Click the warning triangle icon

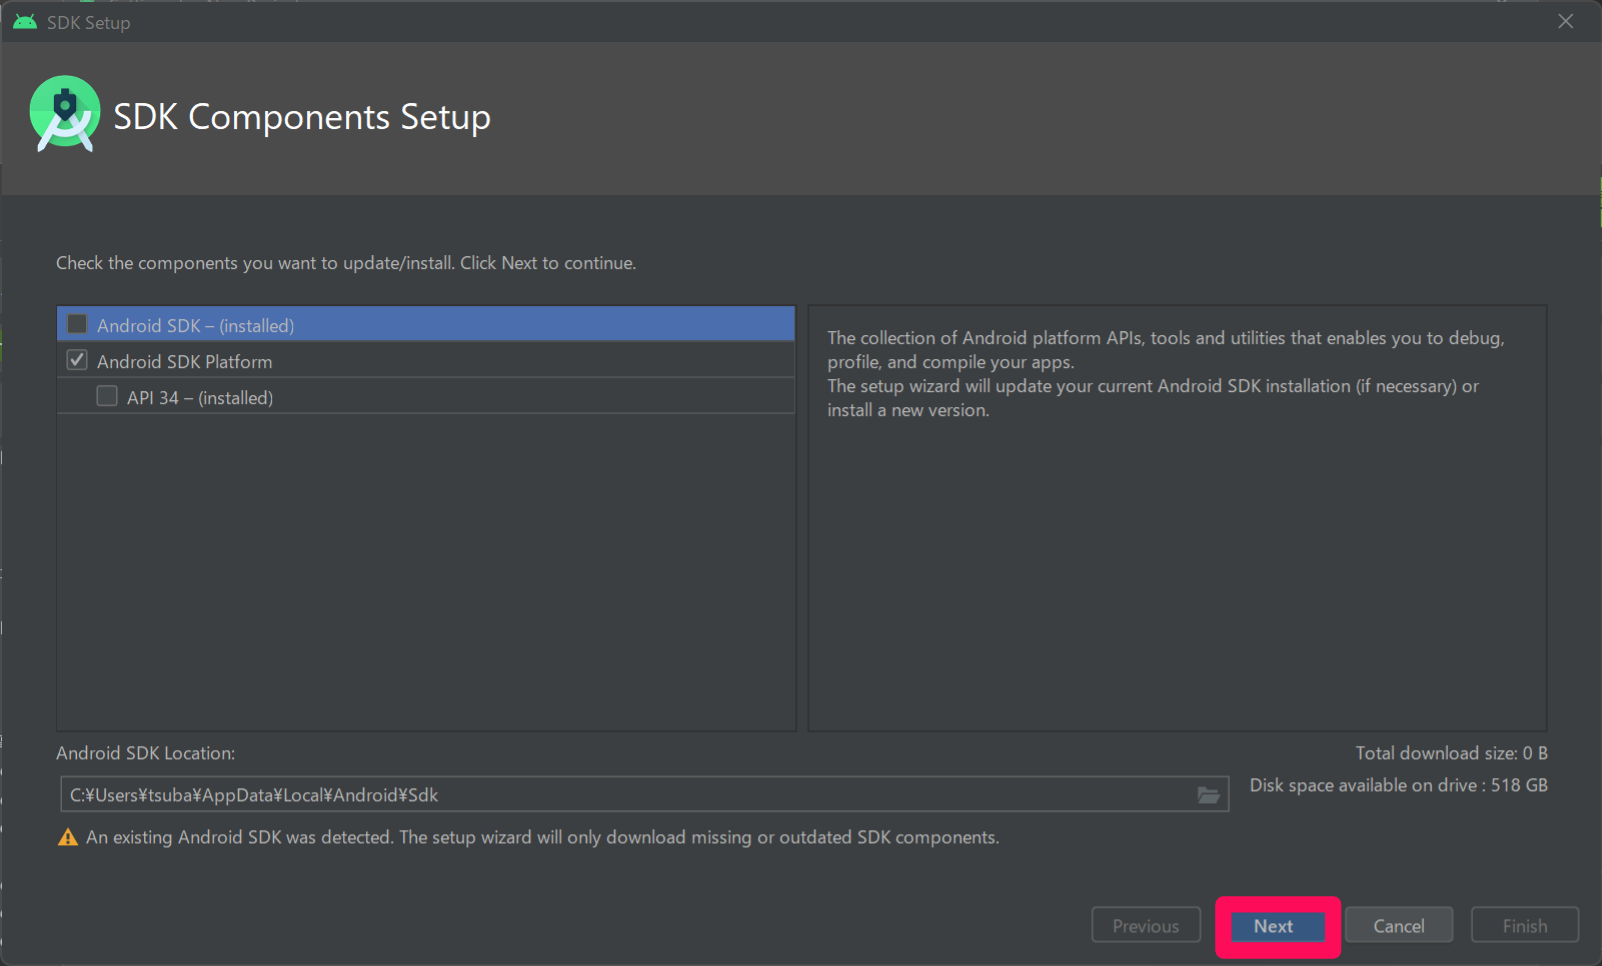point(68,838)
